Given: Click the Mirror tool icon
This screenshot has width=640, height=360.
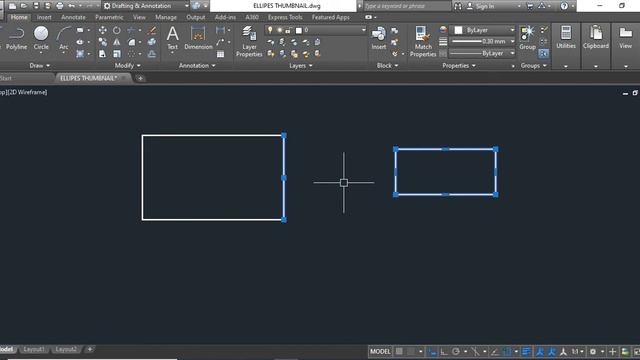Looking at the screenshot, I should point(117,42).
